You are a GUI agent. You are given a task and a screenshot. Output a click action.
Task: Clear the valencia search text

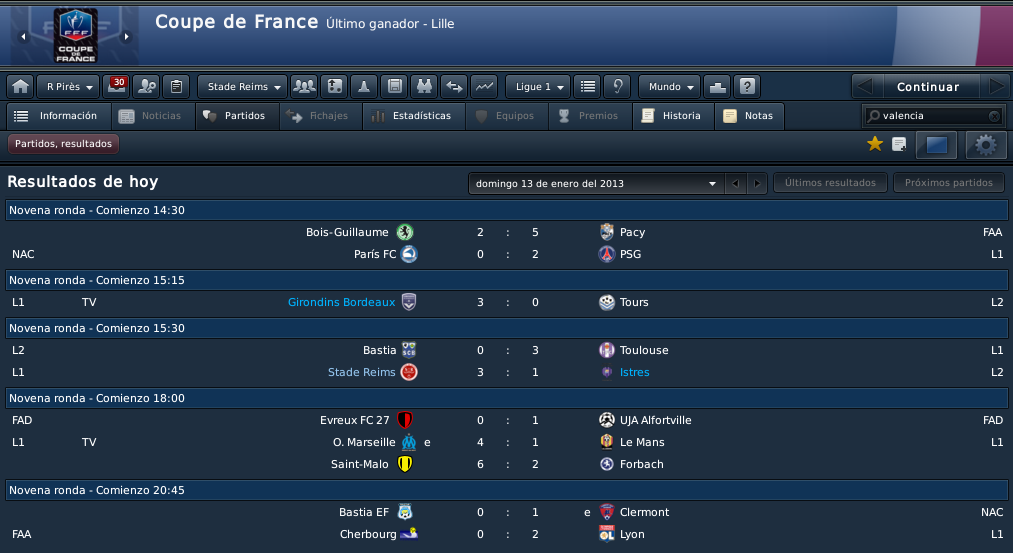click(994, 116)
